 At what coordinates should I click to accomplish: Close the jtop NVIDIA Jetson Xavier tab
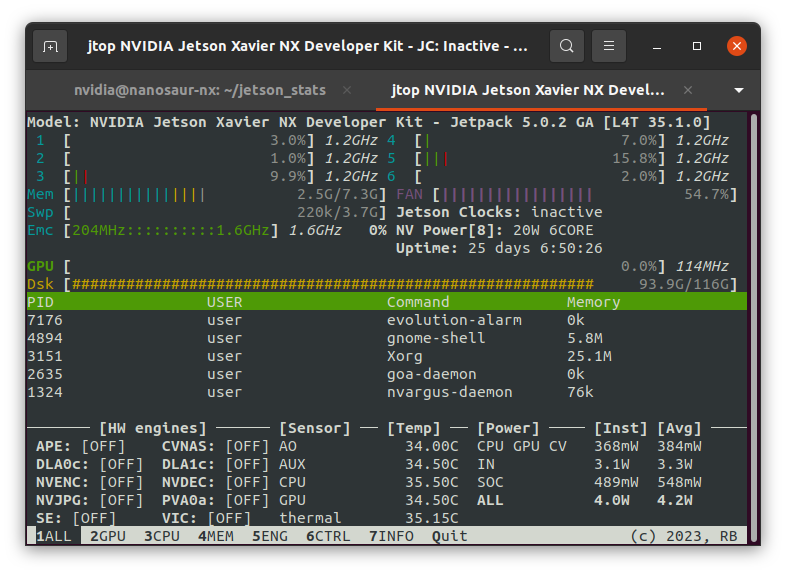click(688, 90)
